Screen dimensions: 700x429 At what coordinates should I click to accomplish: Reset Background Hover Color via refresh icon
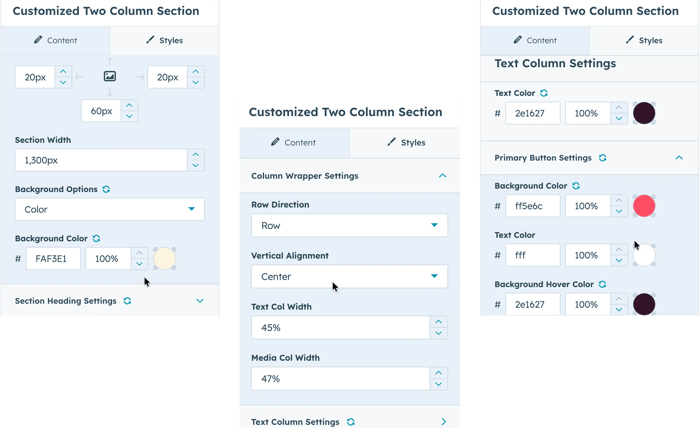(603, 285)
